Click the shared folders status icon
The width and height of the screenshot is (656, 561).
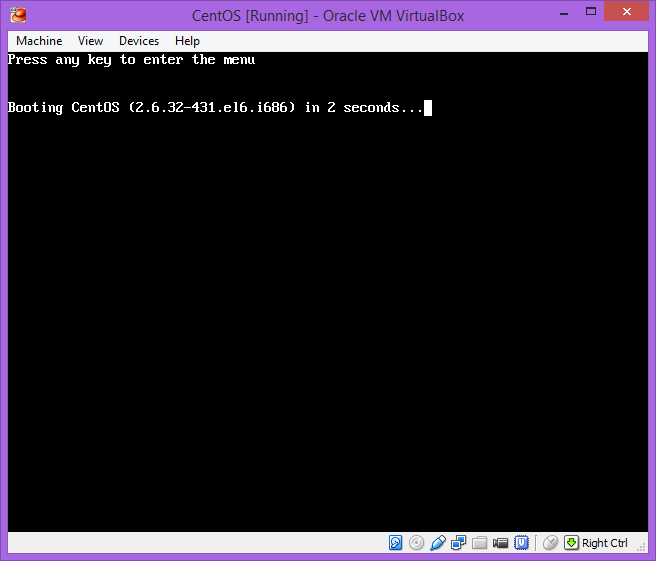pos(479,543)
